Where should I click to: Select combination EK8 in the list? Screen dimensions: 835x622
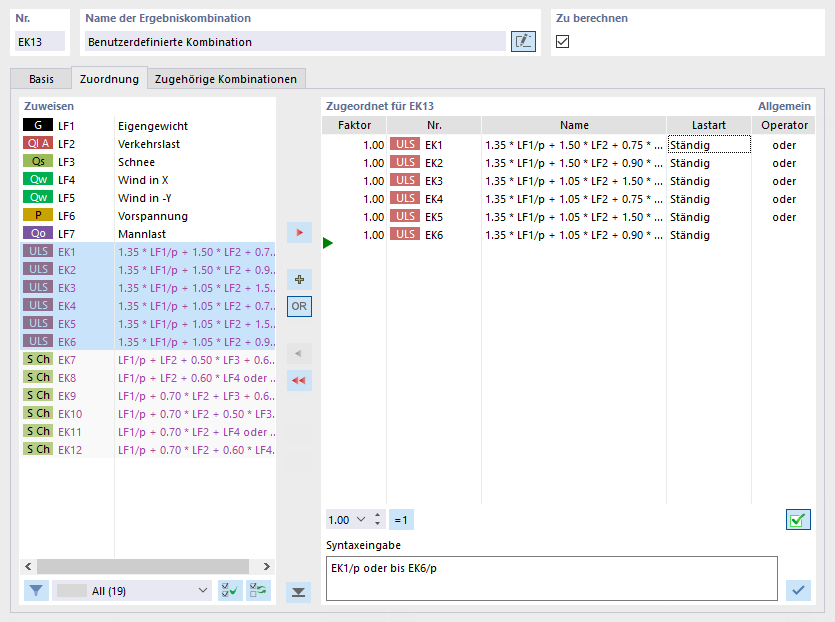click(x=148, y=378)
